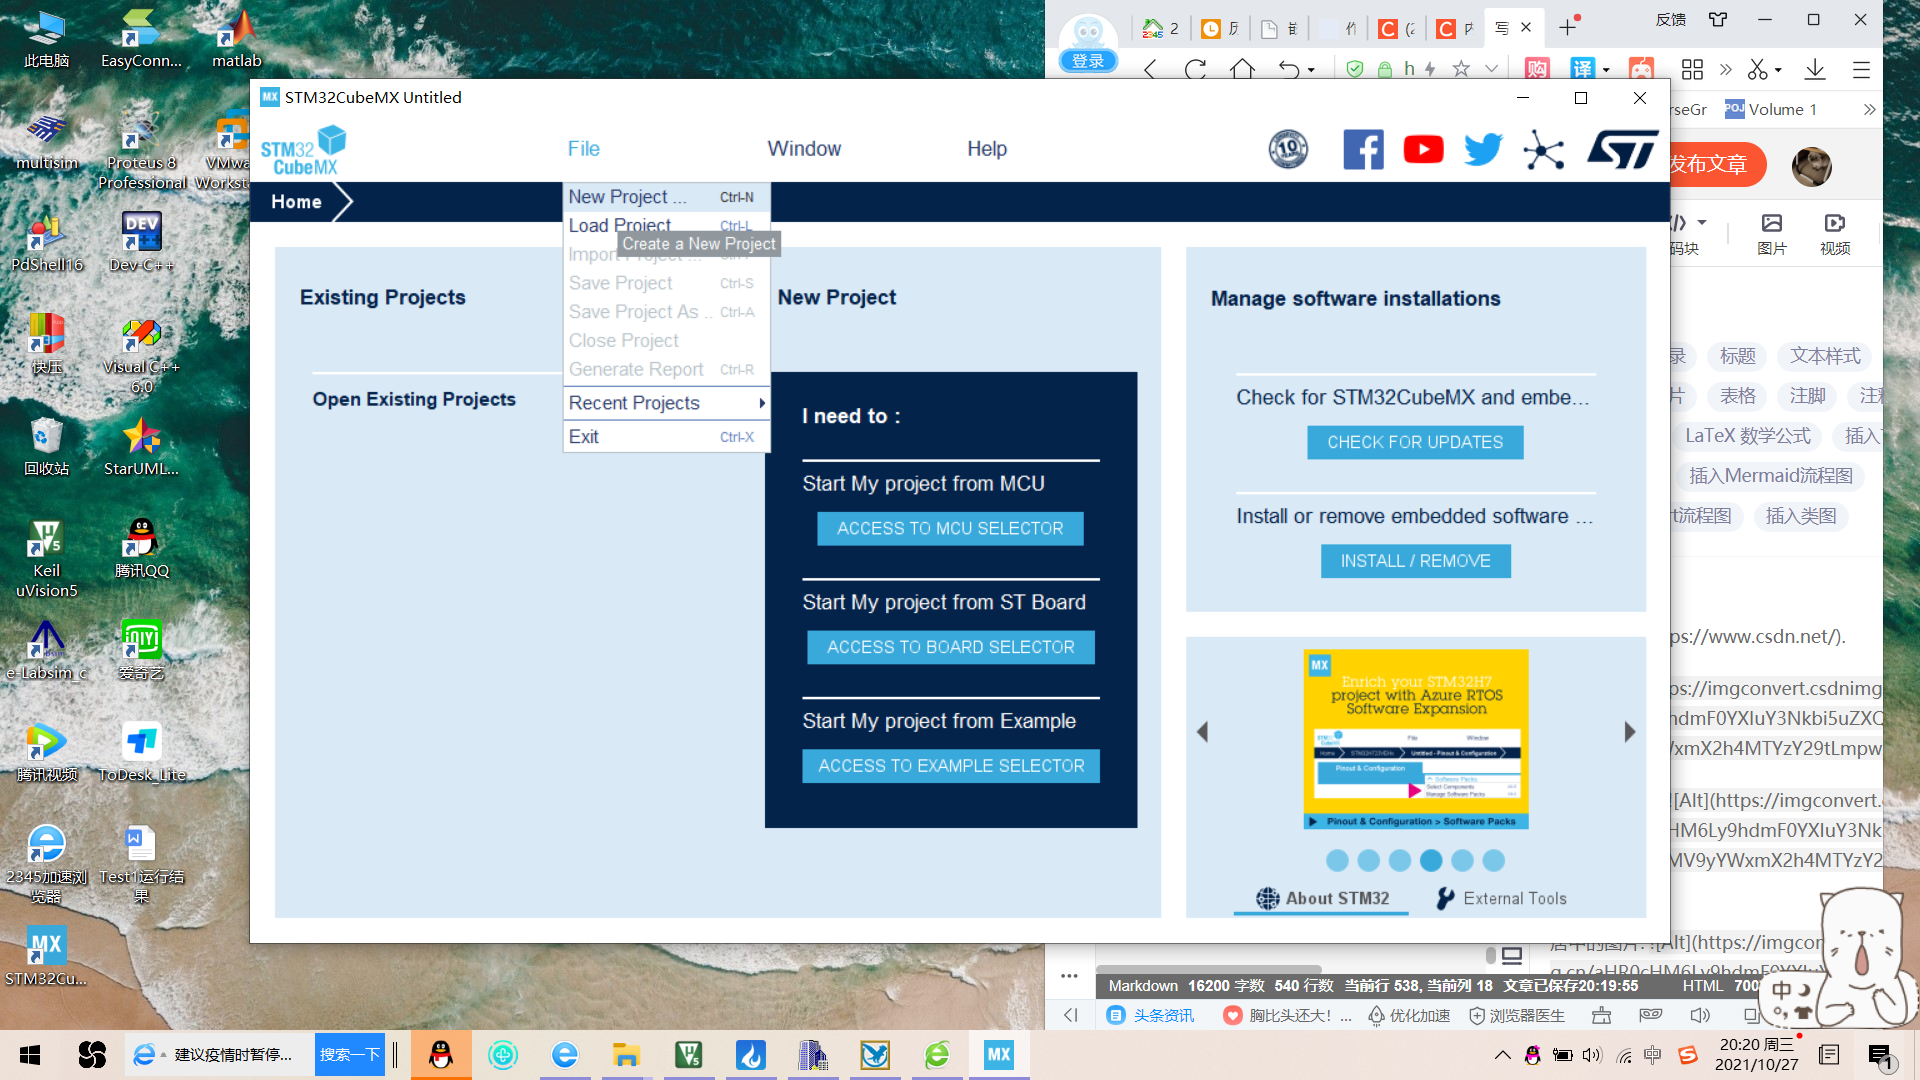Image resolution: width=1920 pixels, height=1080 pixels.
Task: Click ACCESS TO MCU SELECTOR button
Action: tap(950, 528)
